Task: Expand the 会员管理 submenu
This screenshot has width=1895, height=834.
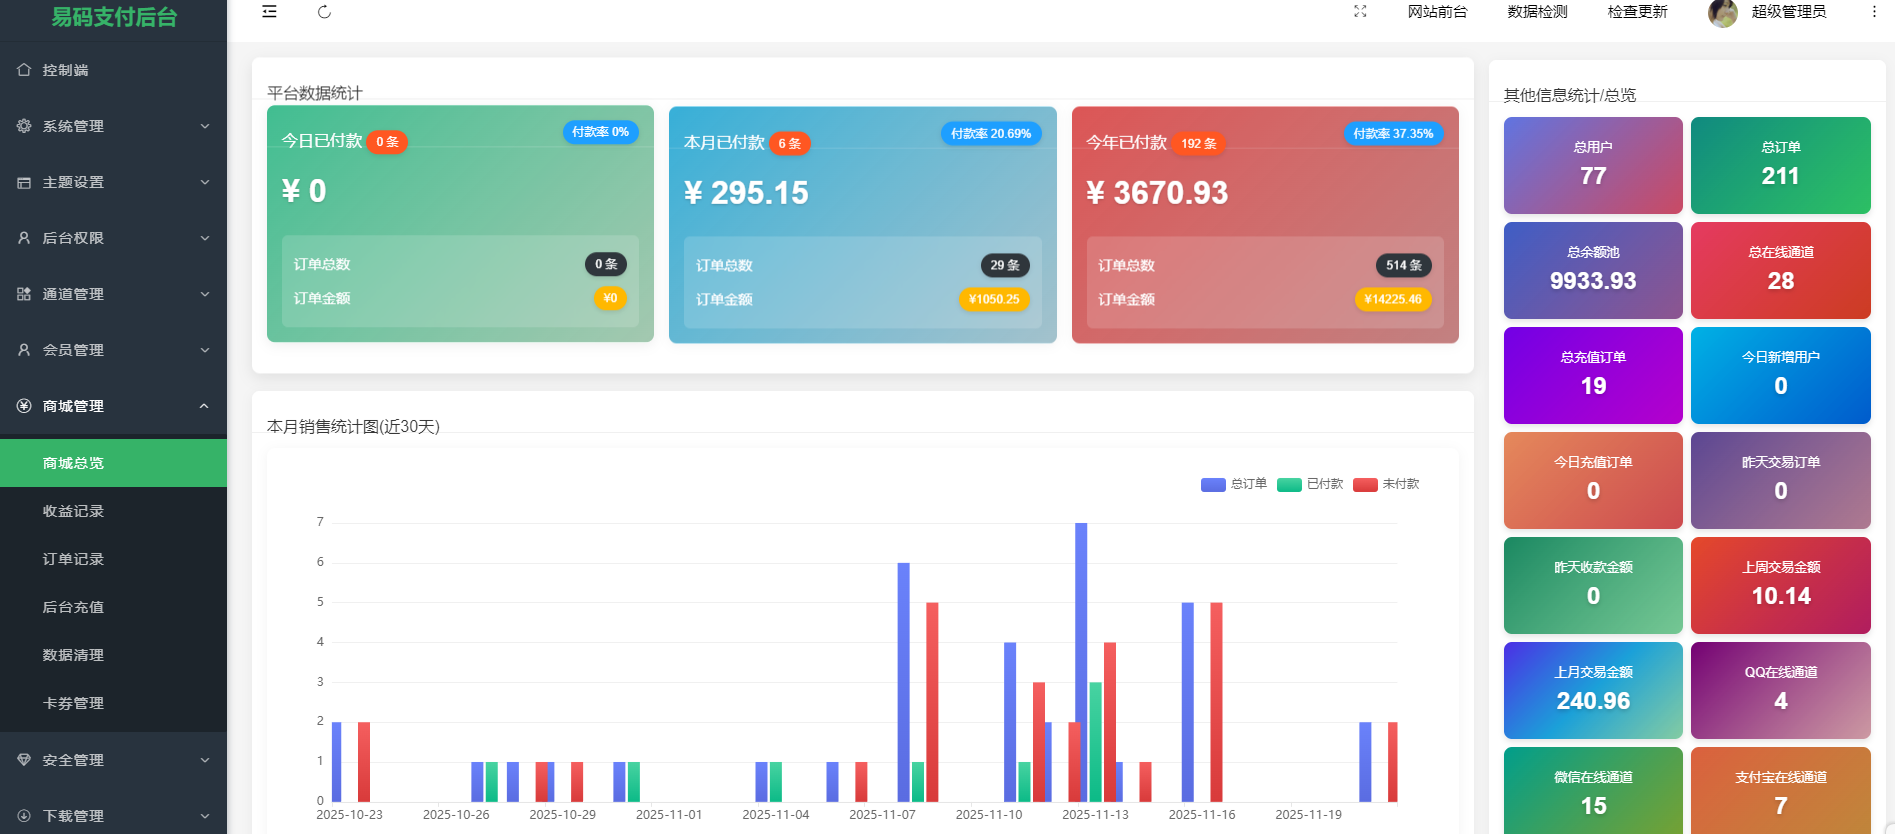Action: pos(113,350)
